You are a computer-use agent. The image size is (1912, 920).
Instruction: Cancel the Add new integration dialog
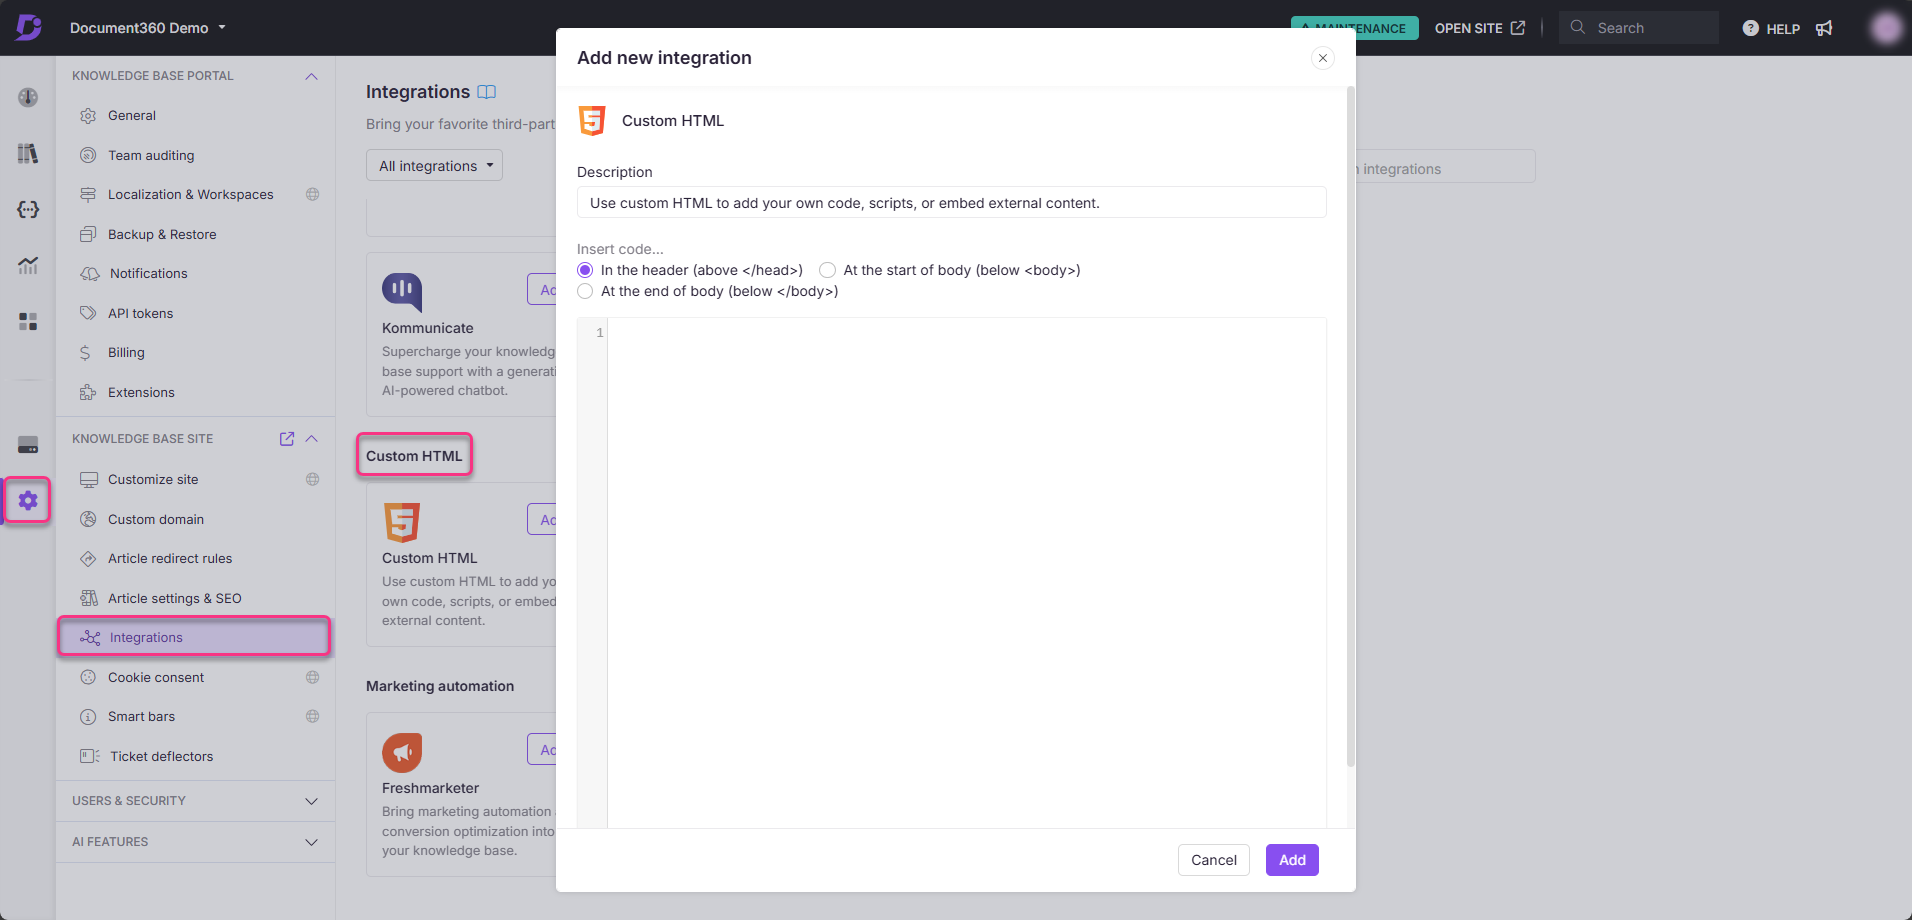coord(1213,859)
